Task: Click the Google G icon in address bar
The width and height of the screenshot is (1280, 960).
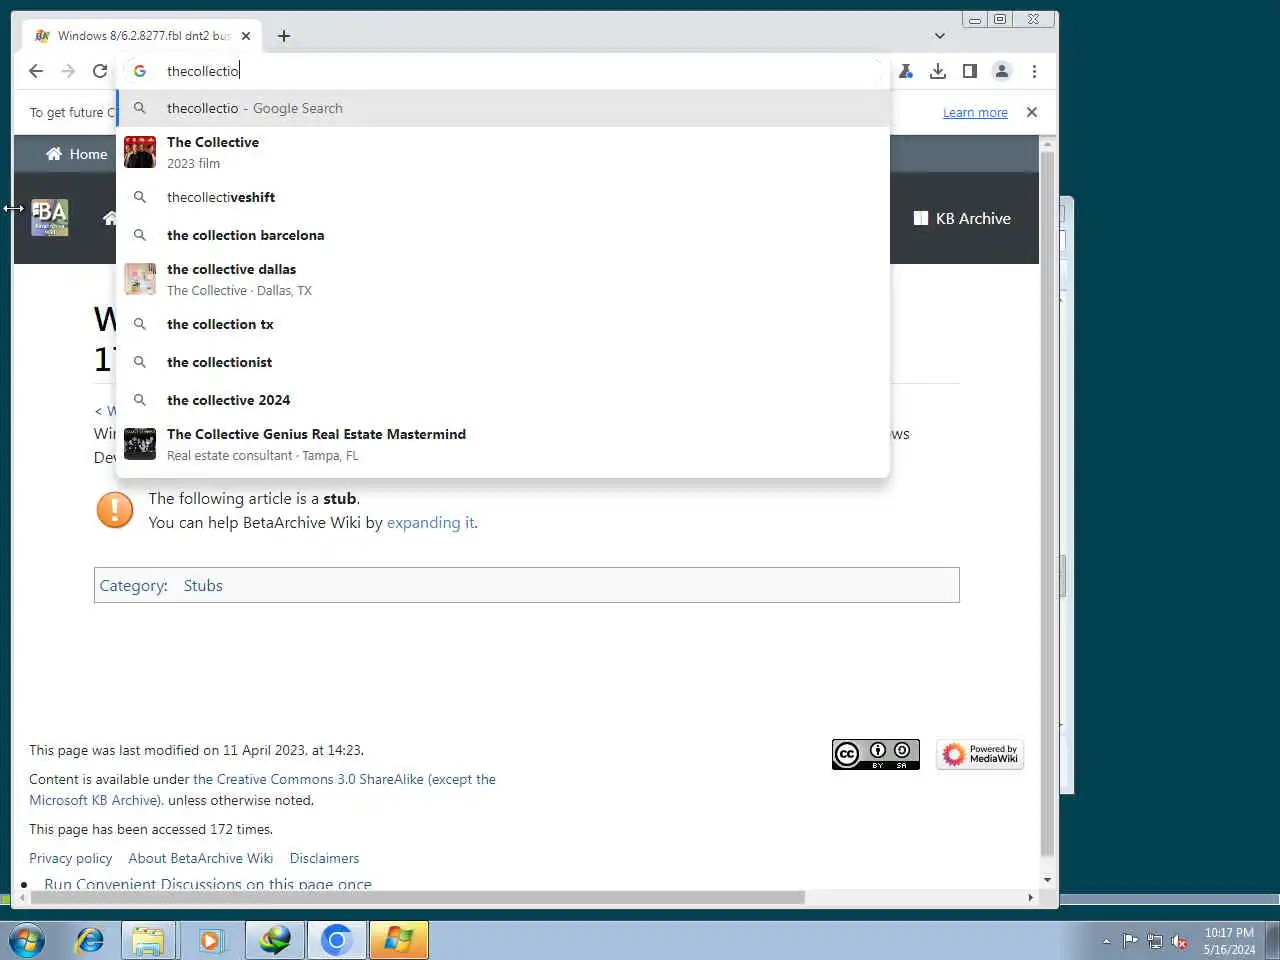Action: 140,71
